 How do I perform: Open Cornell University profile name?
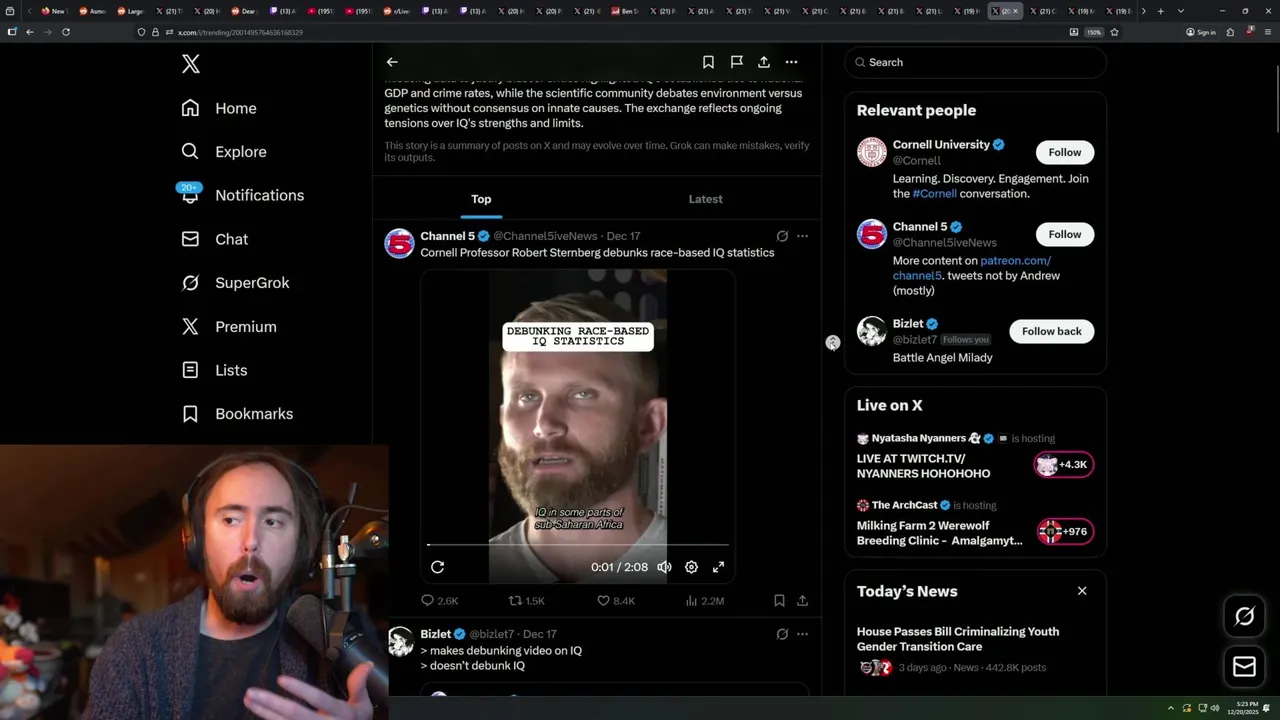[941, 145]
